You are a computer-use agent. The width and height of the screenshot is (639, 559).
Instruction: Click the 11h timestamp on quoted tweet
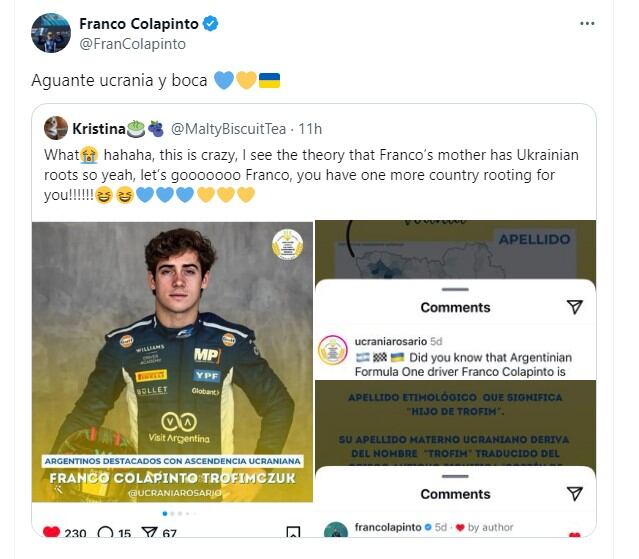pos(311,129)
